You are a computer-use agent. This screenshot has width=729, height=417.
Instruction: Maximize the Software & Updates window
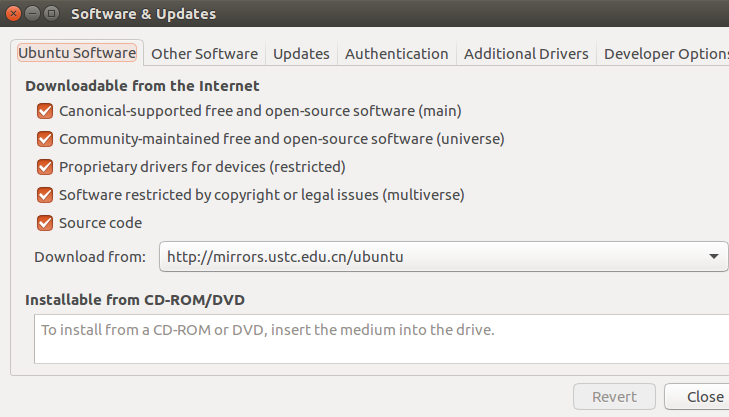52,13
